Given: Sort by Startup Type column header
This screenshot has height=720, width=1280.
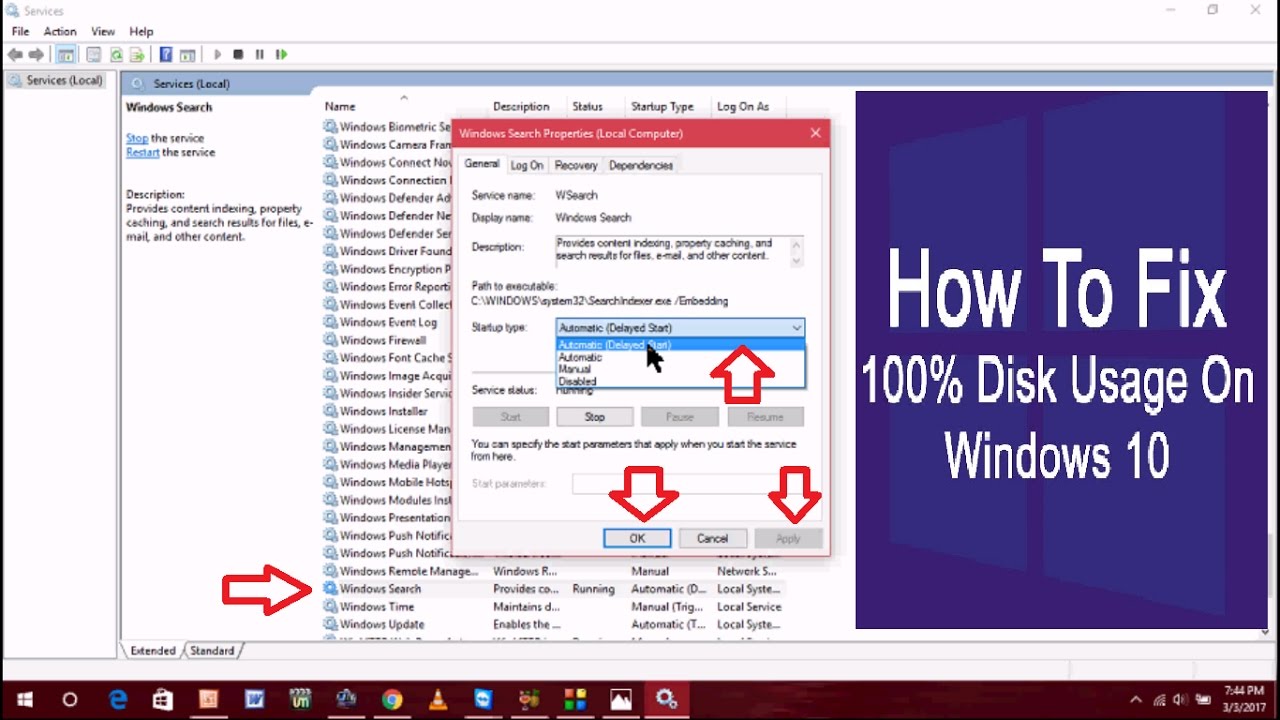Looking at the screenshot, I should click(662, 106).
